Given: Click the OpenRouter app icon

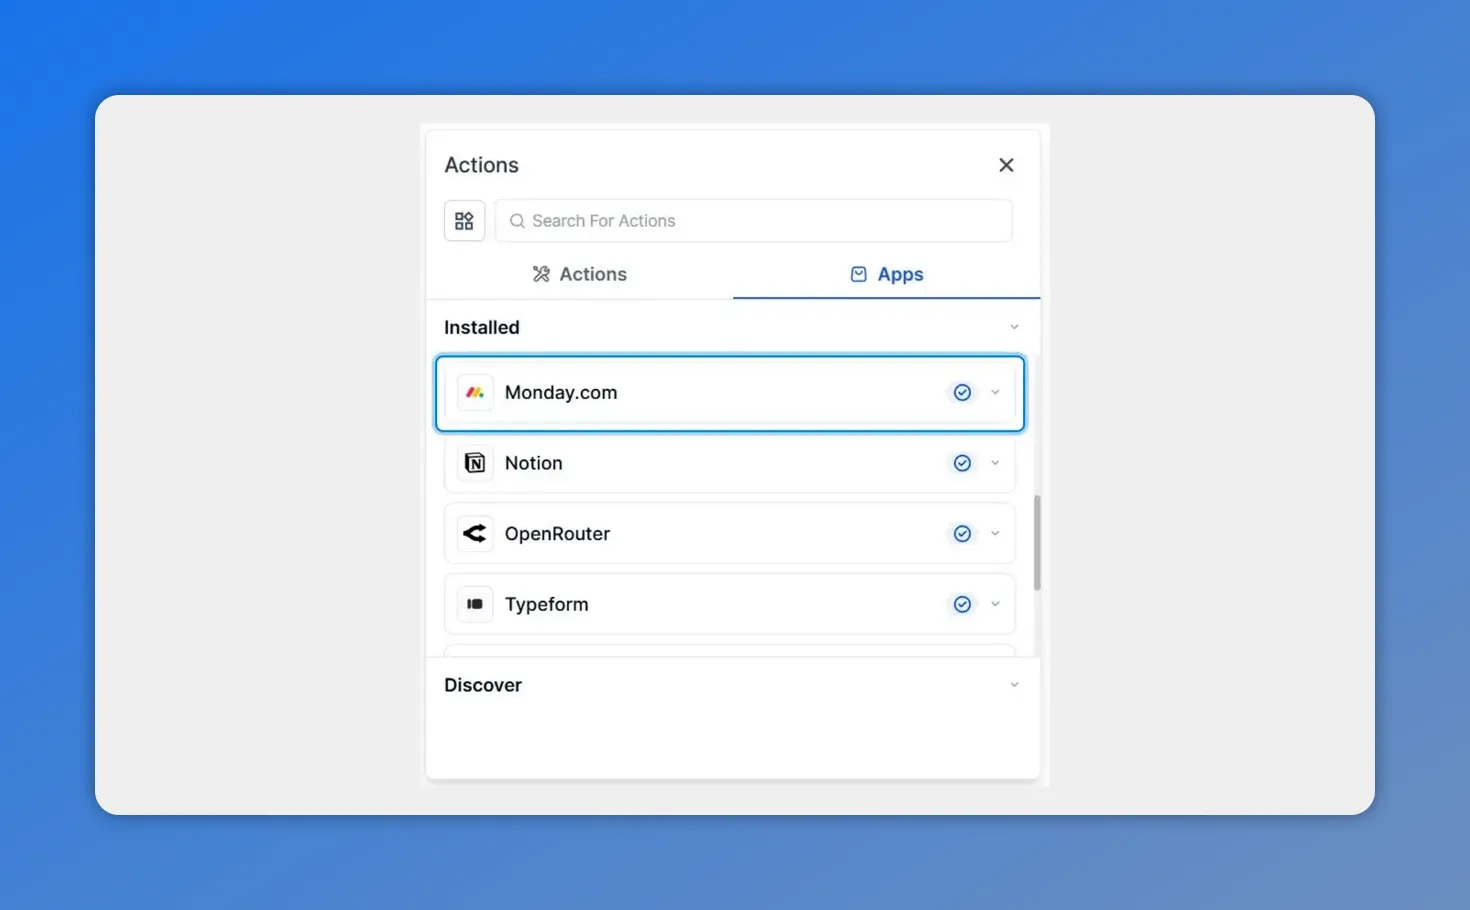Looking at the screenshot, I should click(475, 533).
